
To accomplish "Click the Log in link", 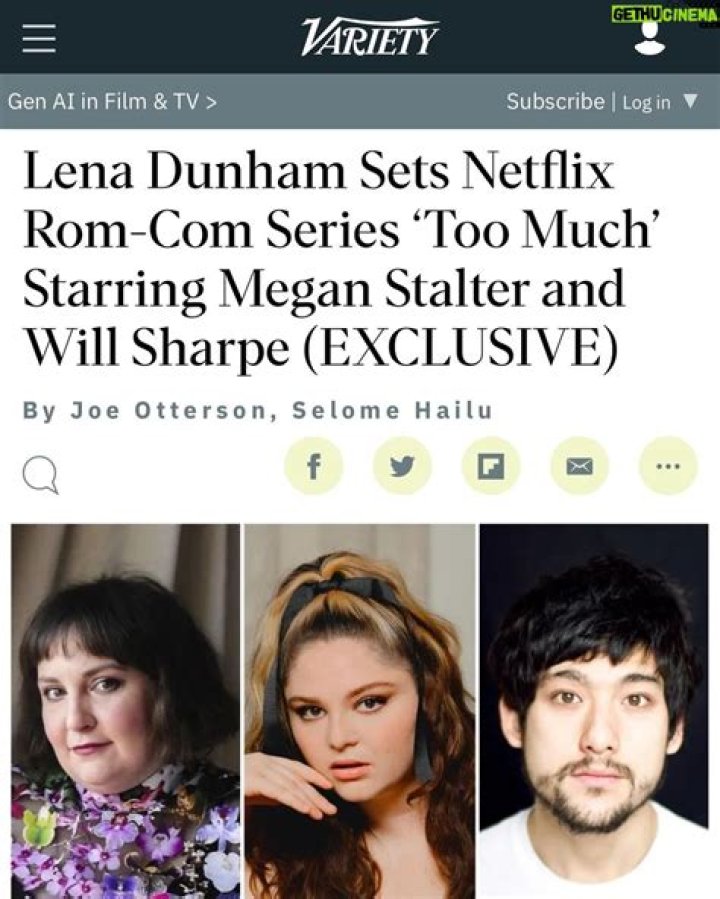I will (x=646, y=103).
